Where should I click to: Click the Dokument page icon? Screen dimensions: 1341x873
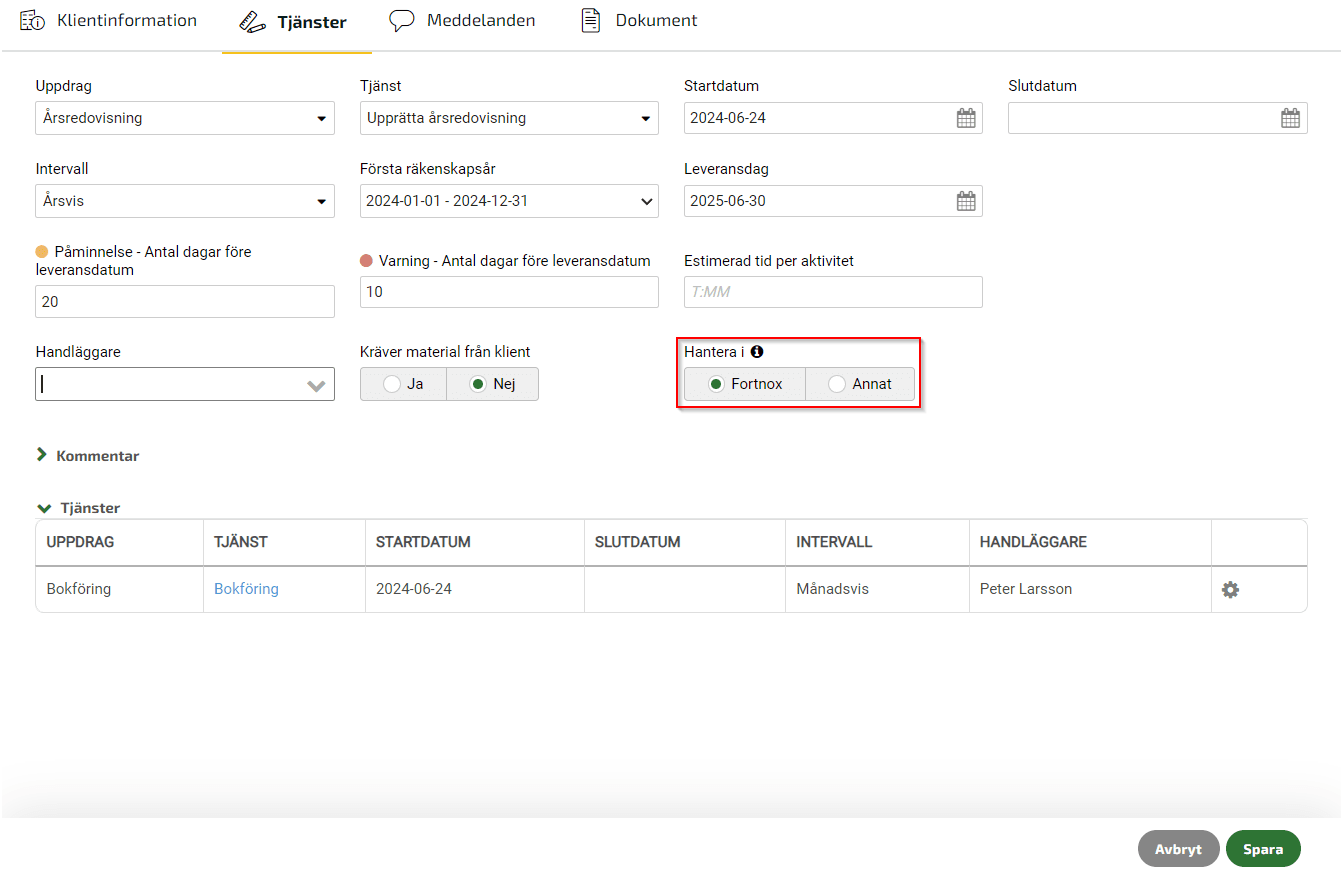tap(591, 20)
